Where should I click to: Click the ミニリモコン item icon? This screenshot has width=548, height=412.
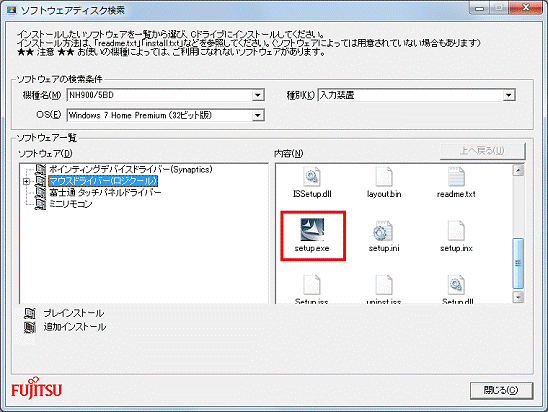tap(41, 204)
